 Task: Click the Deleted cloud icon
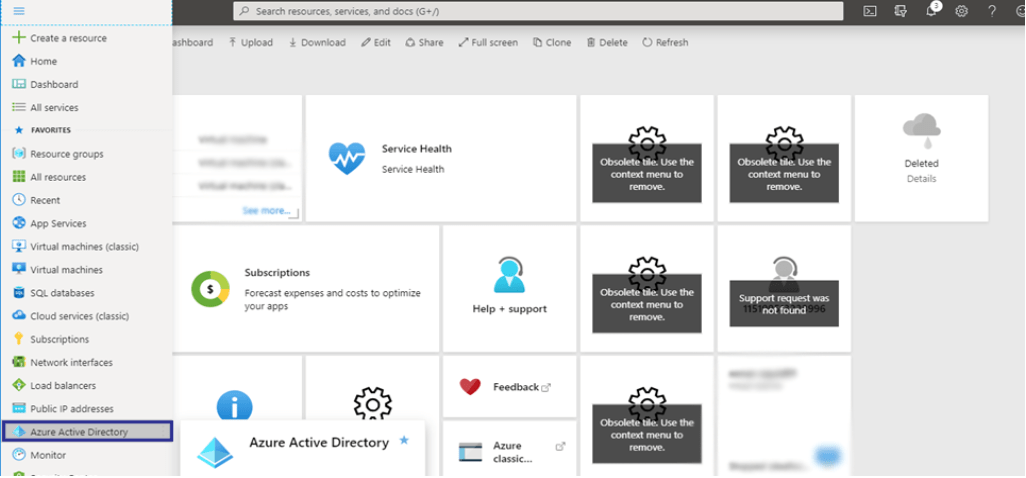click(x=921, y=130)
